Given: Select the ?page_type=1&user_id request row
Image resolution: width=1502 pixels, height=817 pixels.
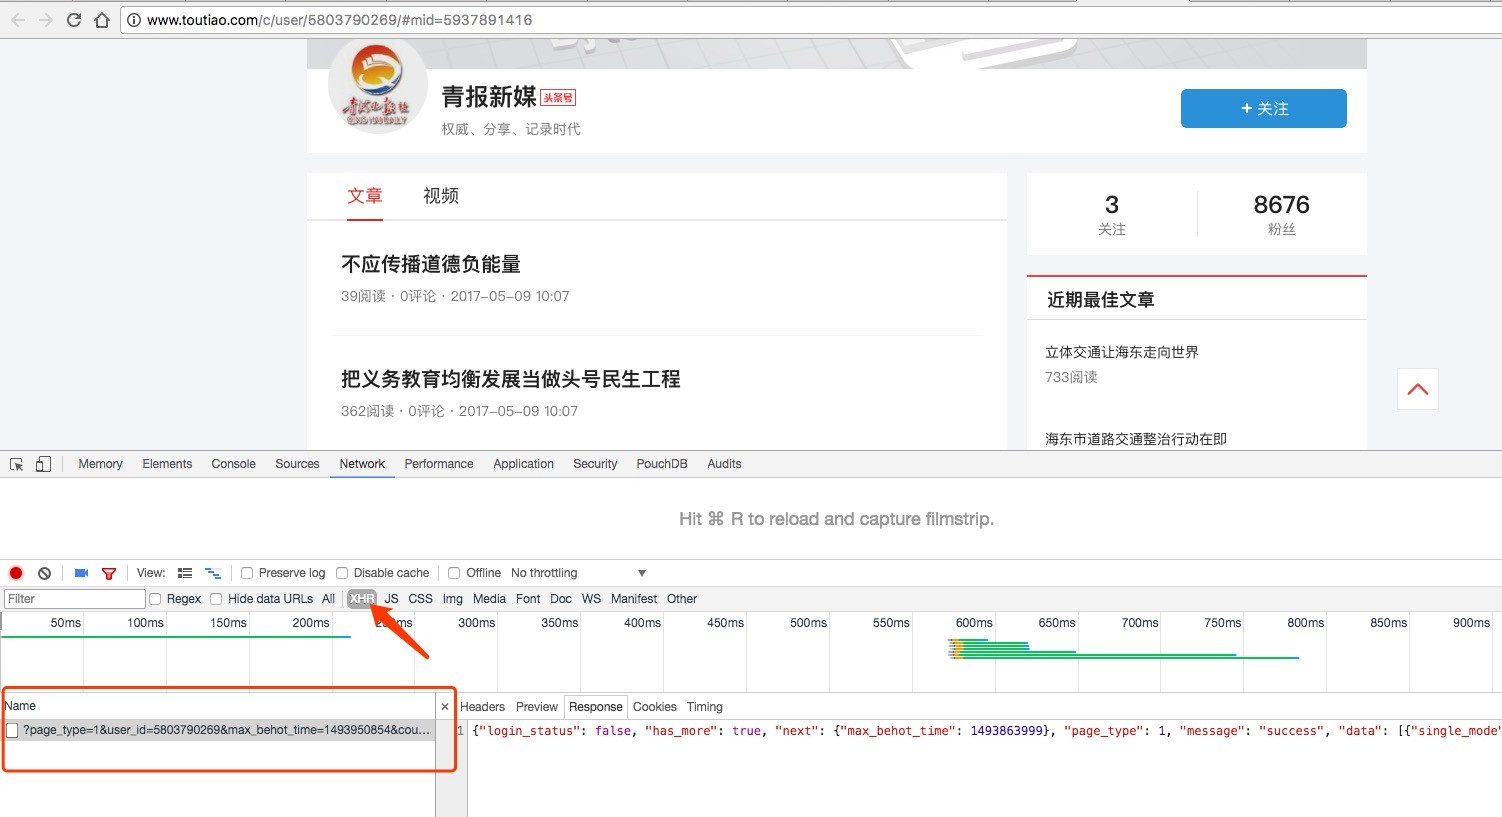Looking at the screenshot, I should tap(218, 731).
